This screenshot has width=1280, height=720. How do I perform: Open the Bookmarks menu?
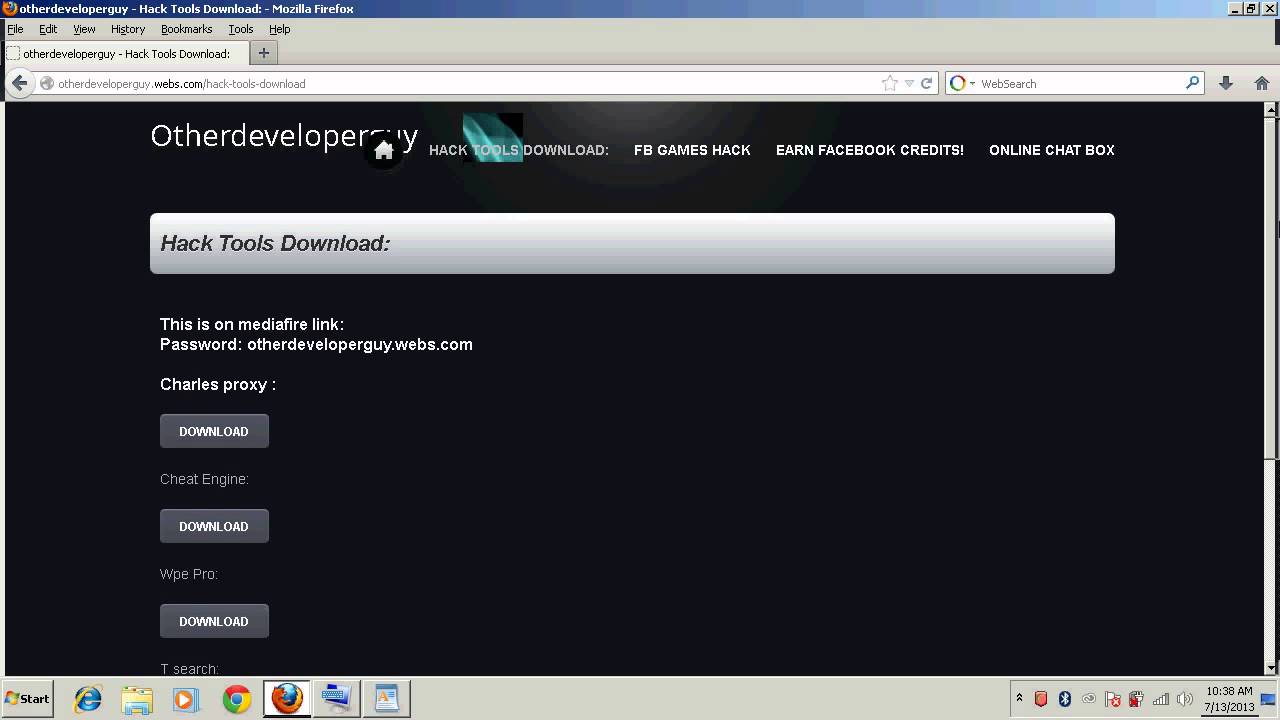[187, 29]
